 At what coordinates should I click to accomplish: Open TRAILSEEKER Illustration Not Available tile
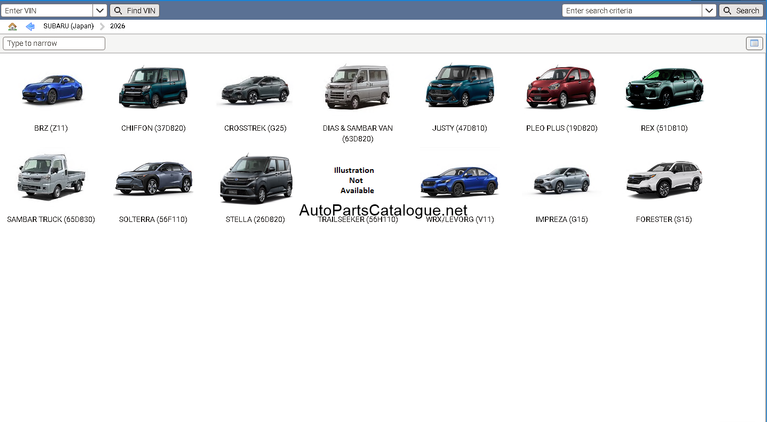355,180
